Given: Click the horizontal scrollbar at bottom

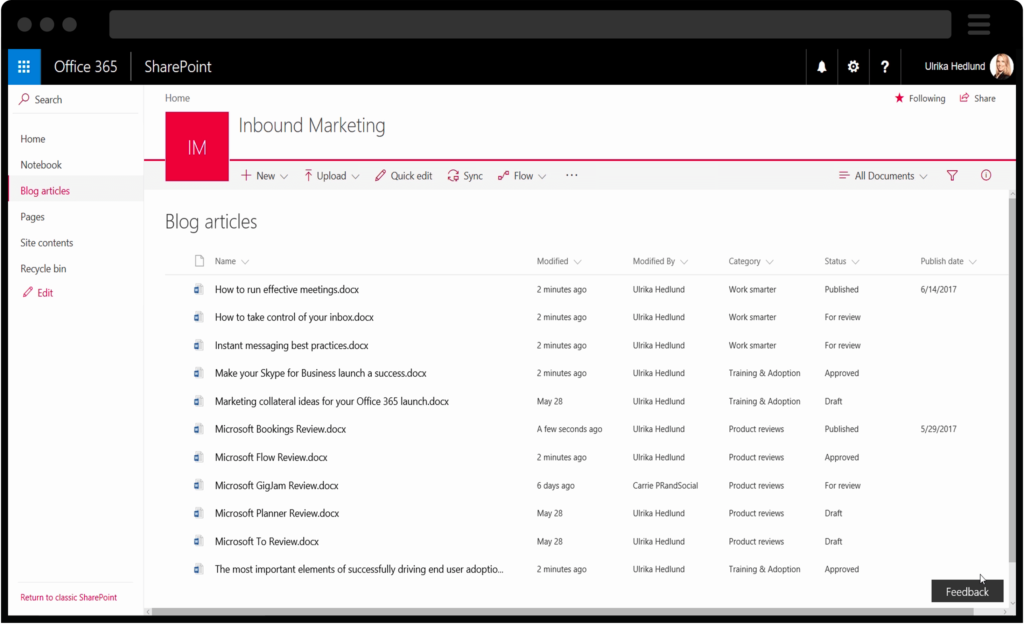Looking at the screenshot, I should pyautogui.click(x=562, y=612).
